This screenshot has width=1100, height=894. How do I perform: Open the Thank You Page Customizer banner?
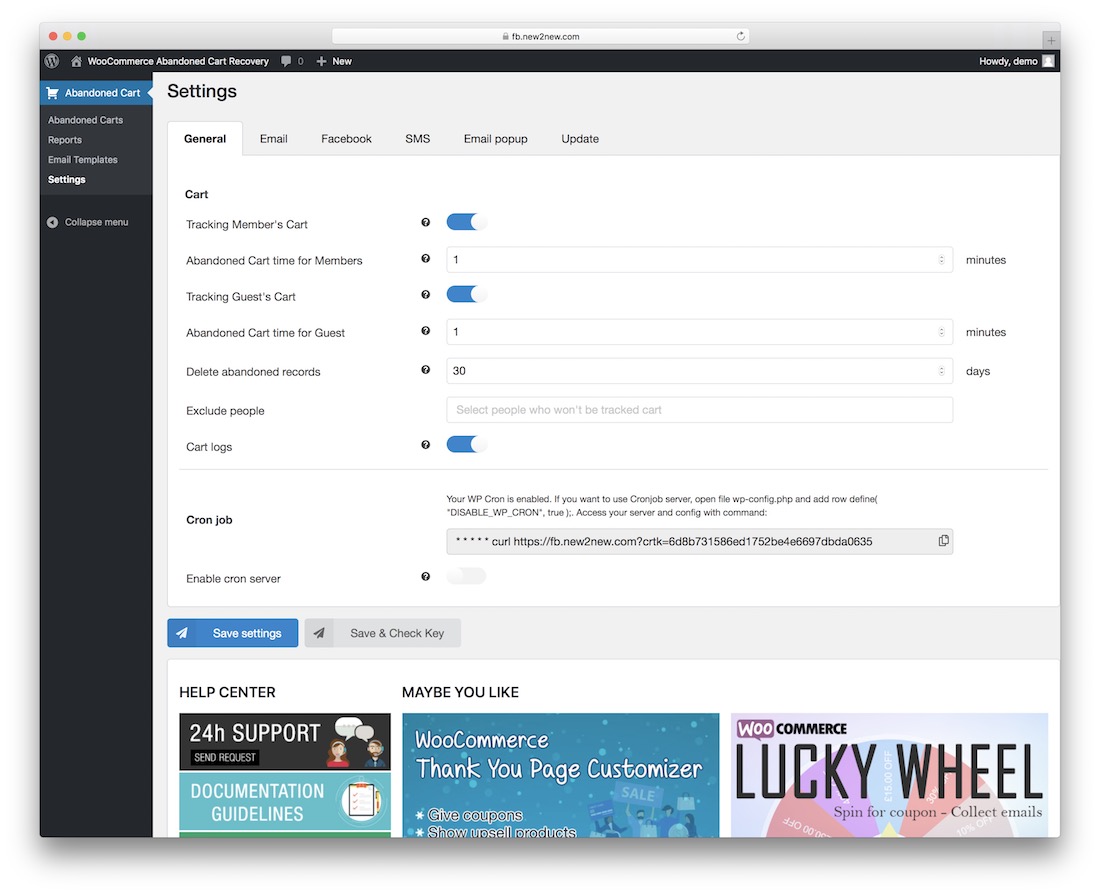[x=561, y=775]
